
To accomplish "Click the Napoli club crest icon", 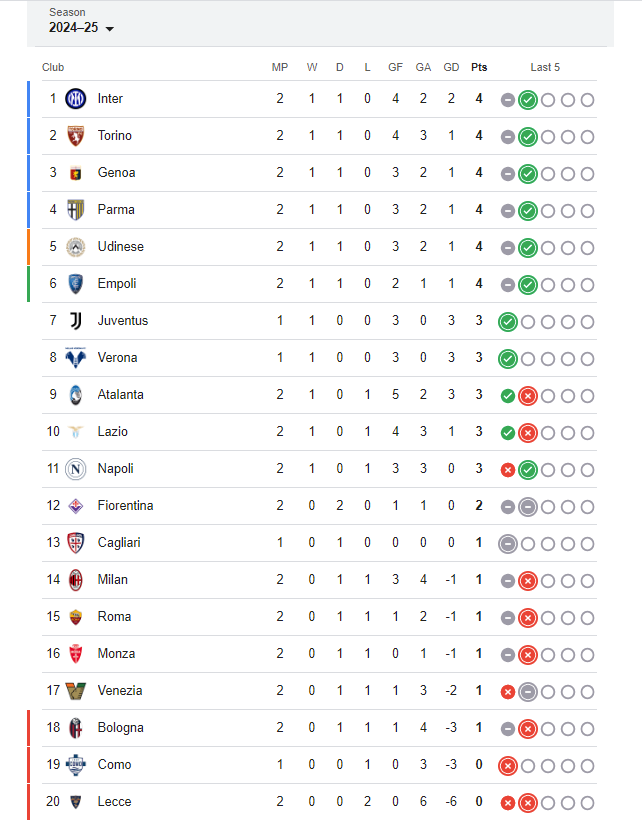I will (76, 469).
